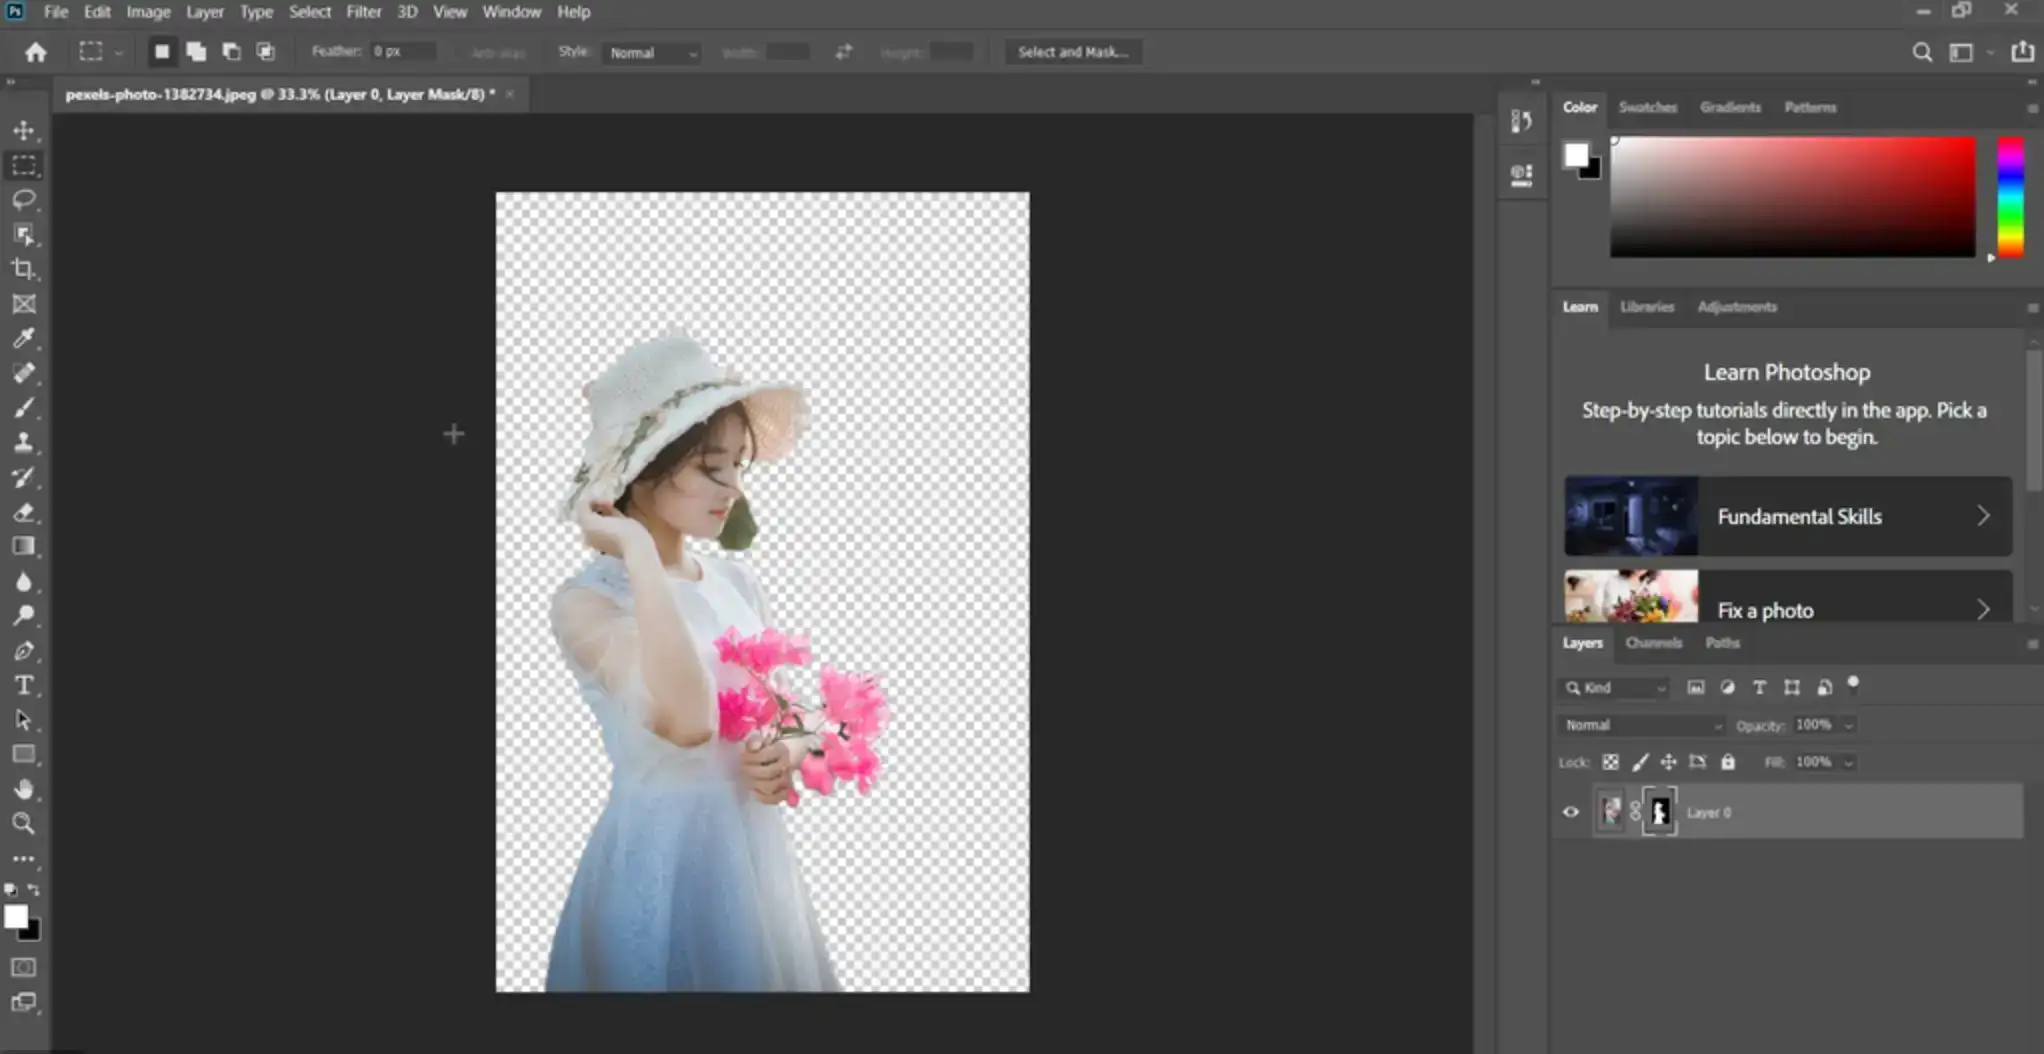Click inside the red color picker field
This screenshot has width=2044, height=1054.
click(1792, 197)
